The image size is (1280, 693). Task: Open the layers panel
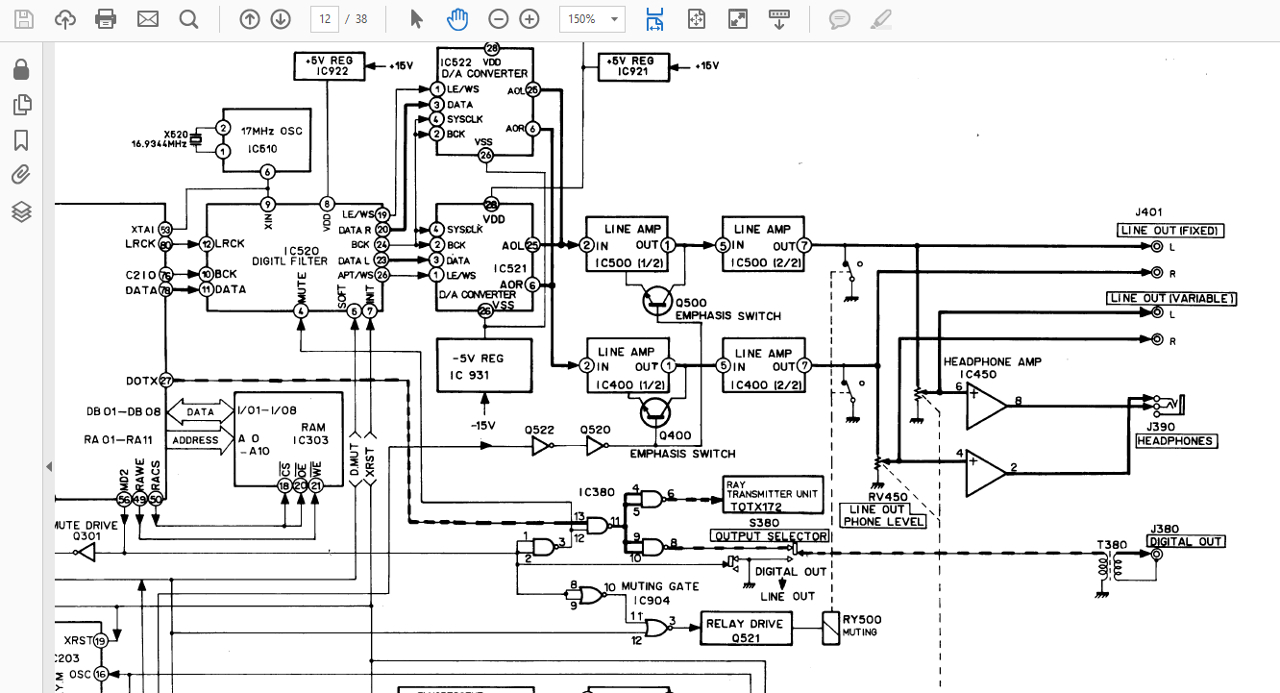tap(21, 212)
